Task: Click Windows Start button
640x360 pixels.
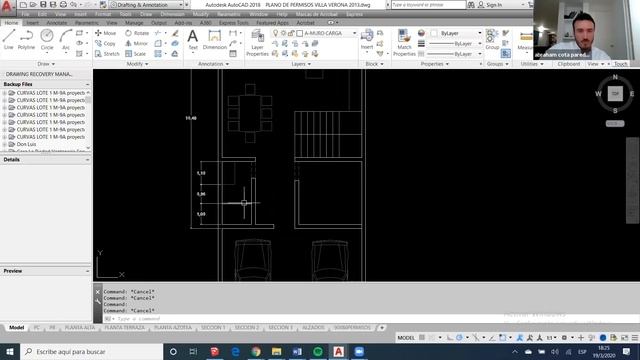Action: (10, 352)
